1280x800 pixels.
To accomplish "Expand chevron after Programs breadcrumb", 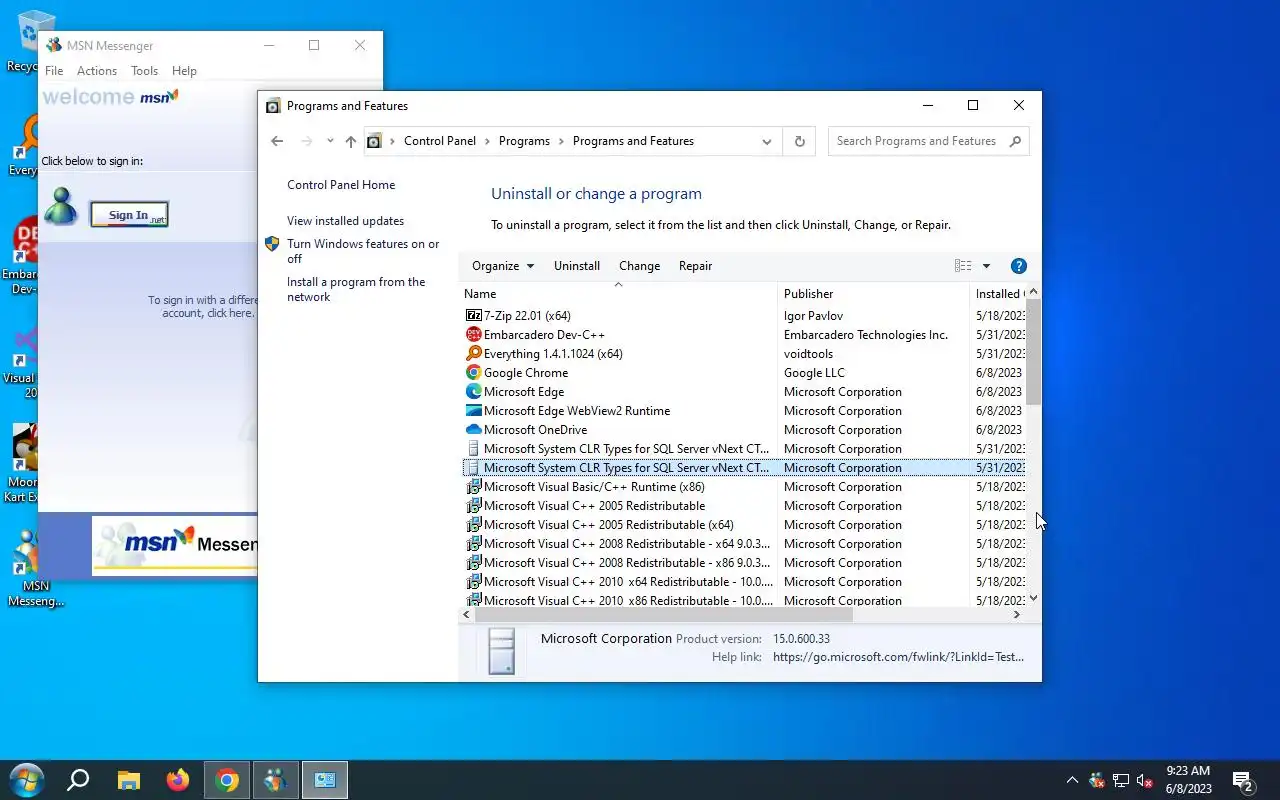I will pyautogui.click(x=562, y=141).
